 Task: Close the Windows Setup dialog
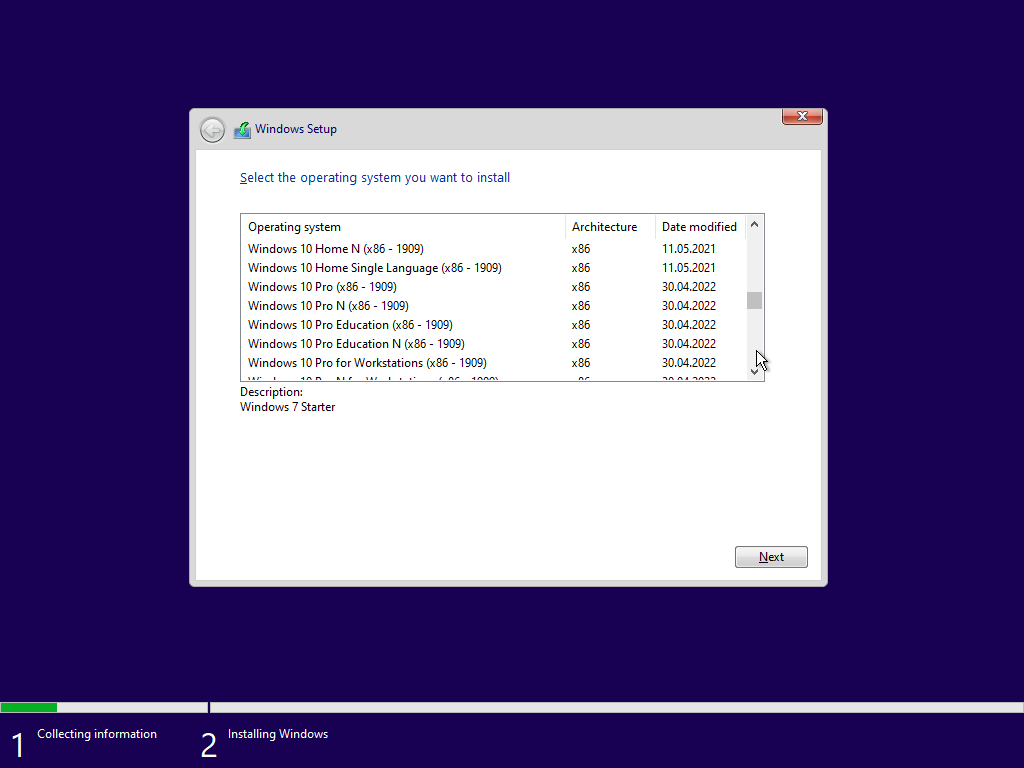tap(802, 116)
